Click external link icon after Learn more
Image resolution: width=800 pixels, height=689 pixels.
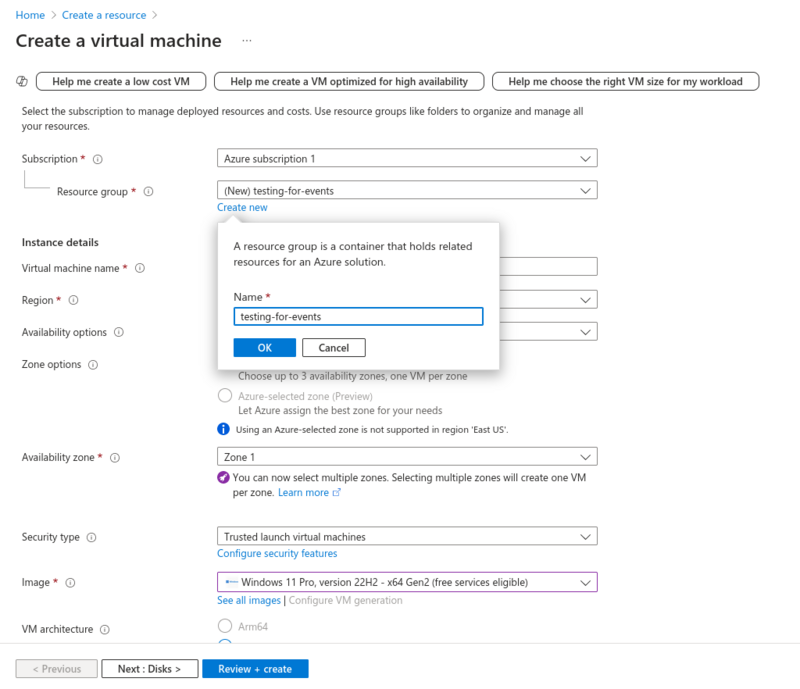(x=336, y=493)
